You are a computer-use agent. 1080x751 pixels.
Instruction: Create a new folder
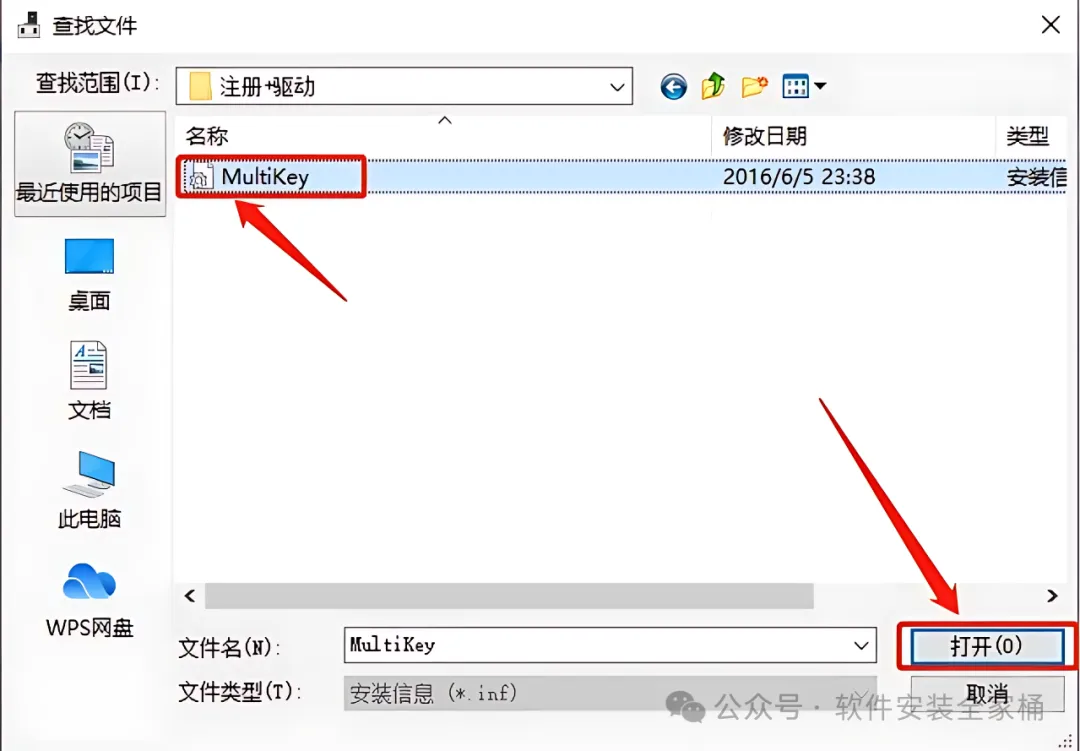coord(754,86)
